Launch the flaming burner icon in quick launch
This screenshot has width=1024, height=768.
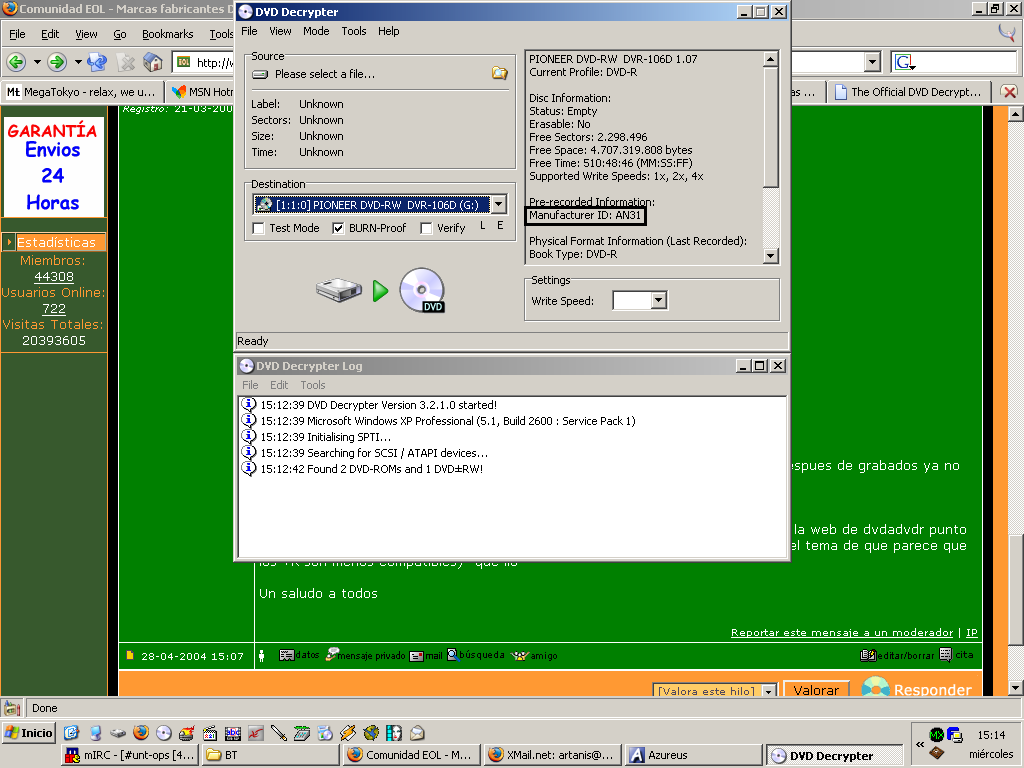[x=187, y=733]
